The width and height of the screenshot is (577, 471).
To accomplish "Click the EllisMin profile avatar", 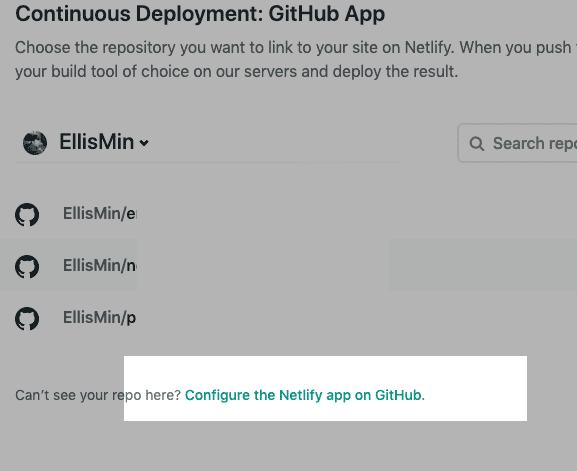I will click(35, 143).
